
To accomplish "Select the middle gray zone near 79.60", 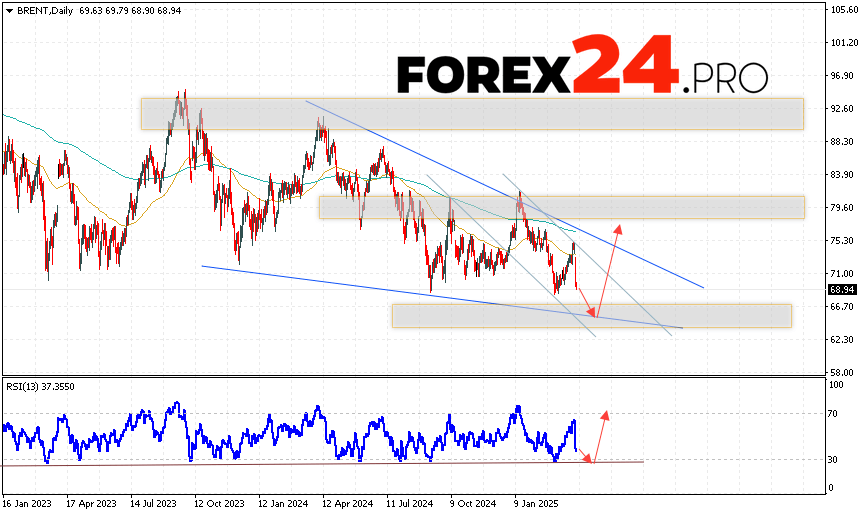I will pos(561,207).
